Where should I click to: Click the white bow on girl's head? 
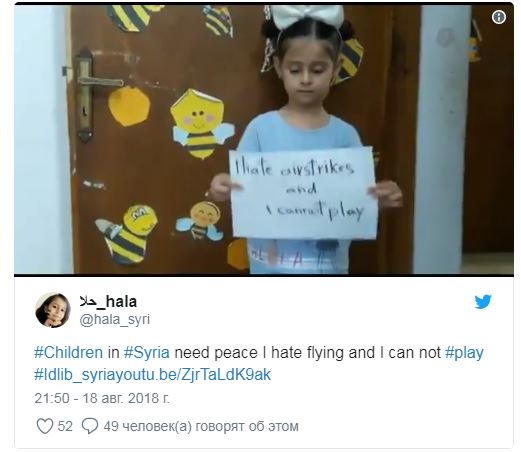[x=307, y=15]
